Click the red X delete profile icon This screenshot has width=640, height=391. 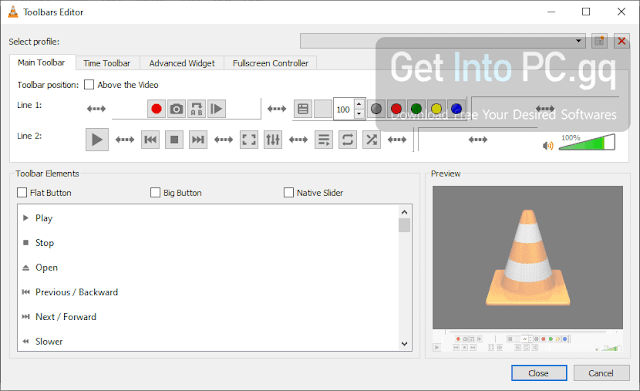(622, 41)
